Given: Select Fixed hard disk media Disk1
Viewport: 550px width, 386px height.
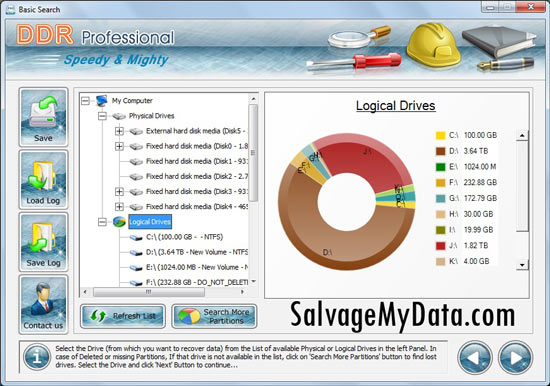Looking at the screenshot, I should click(197, 161).
